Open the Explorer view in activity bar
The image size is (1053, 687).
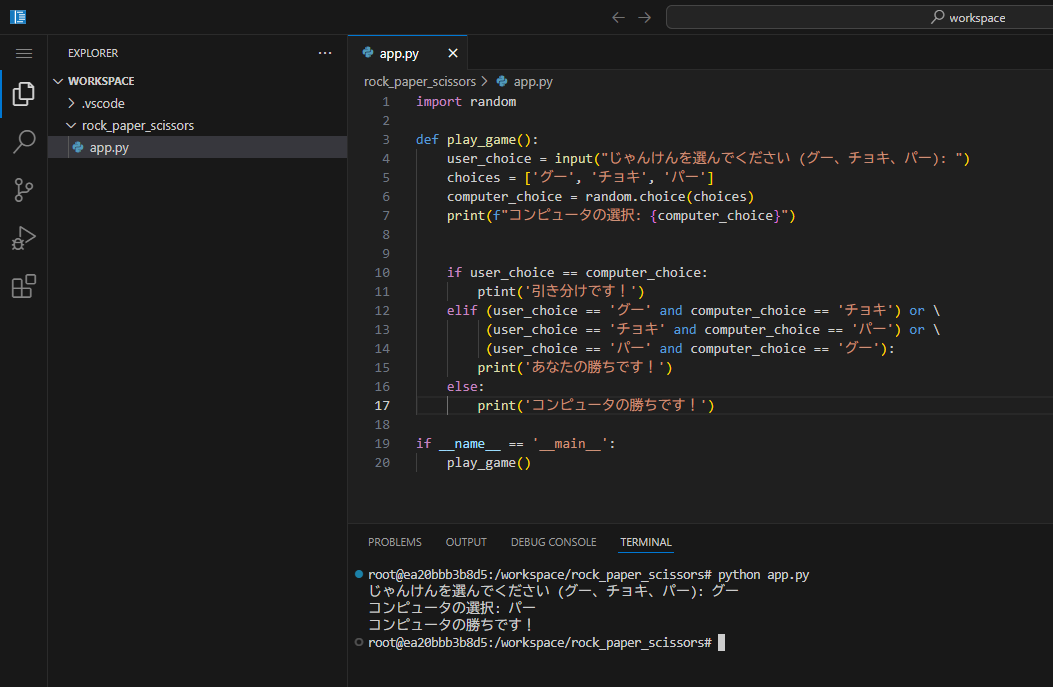[x=23, y=95]
